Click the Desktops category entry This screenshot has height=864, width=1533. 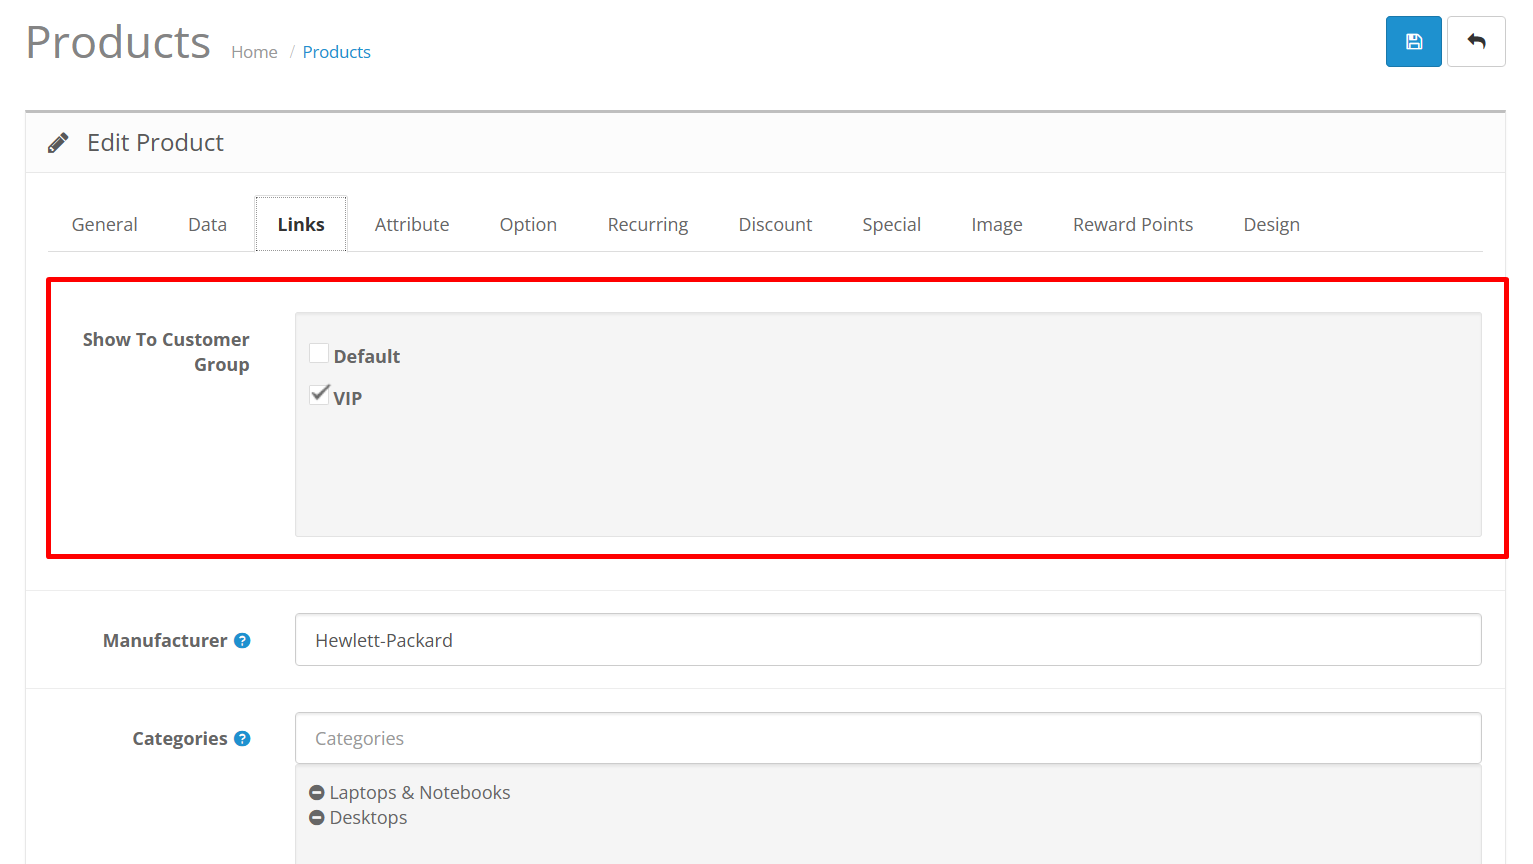pyautogui.click(x=368, y=818)
